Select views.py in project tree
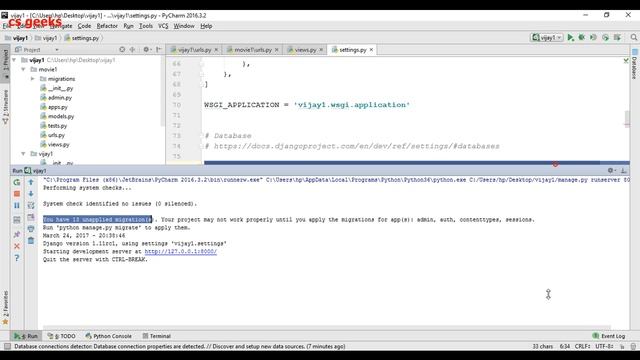640x360 pixels. point(55,144)
